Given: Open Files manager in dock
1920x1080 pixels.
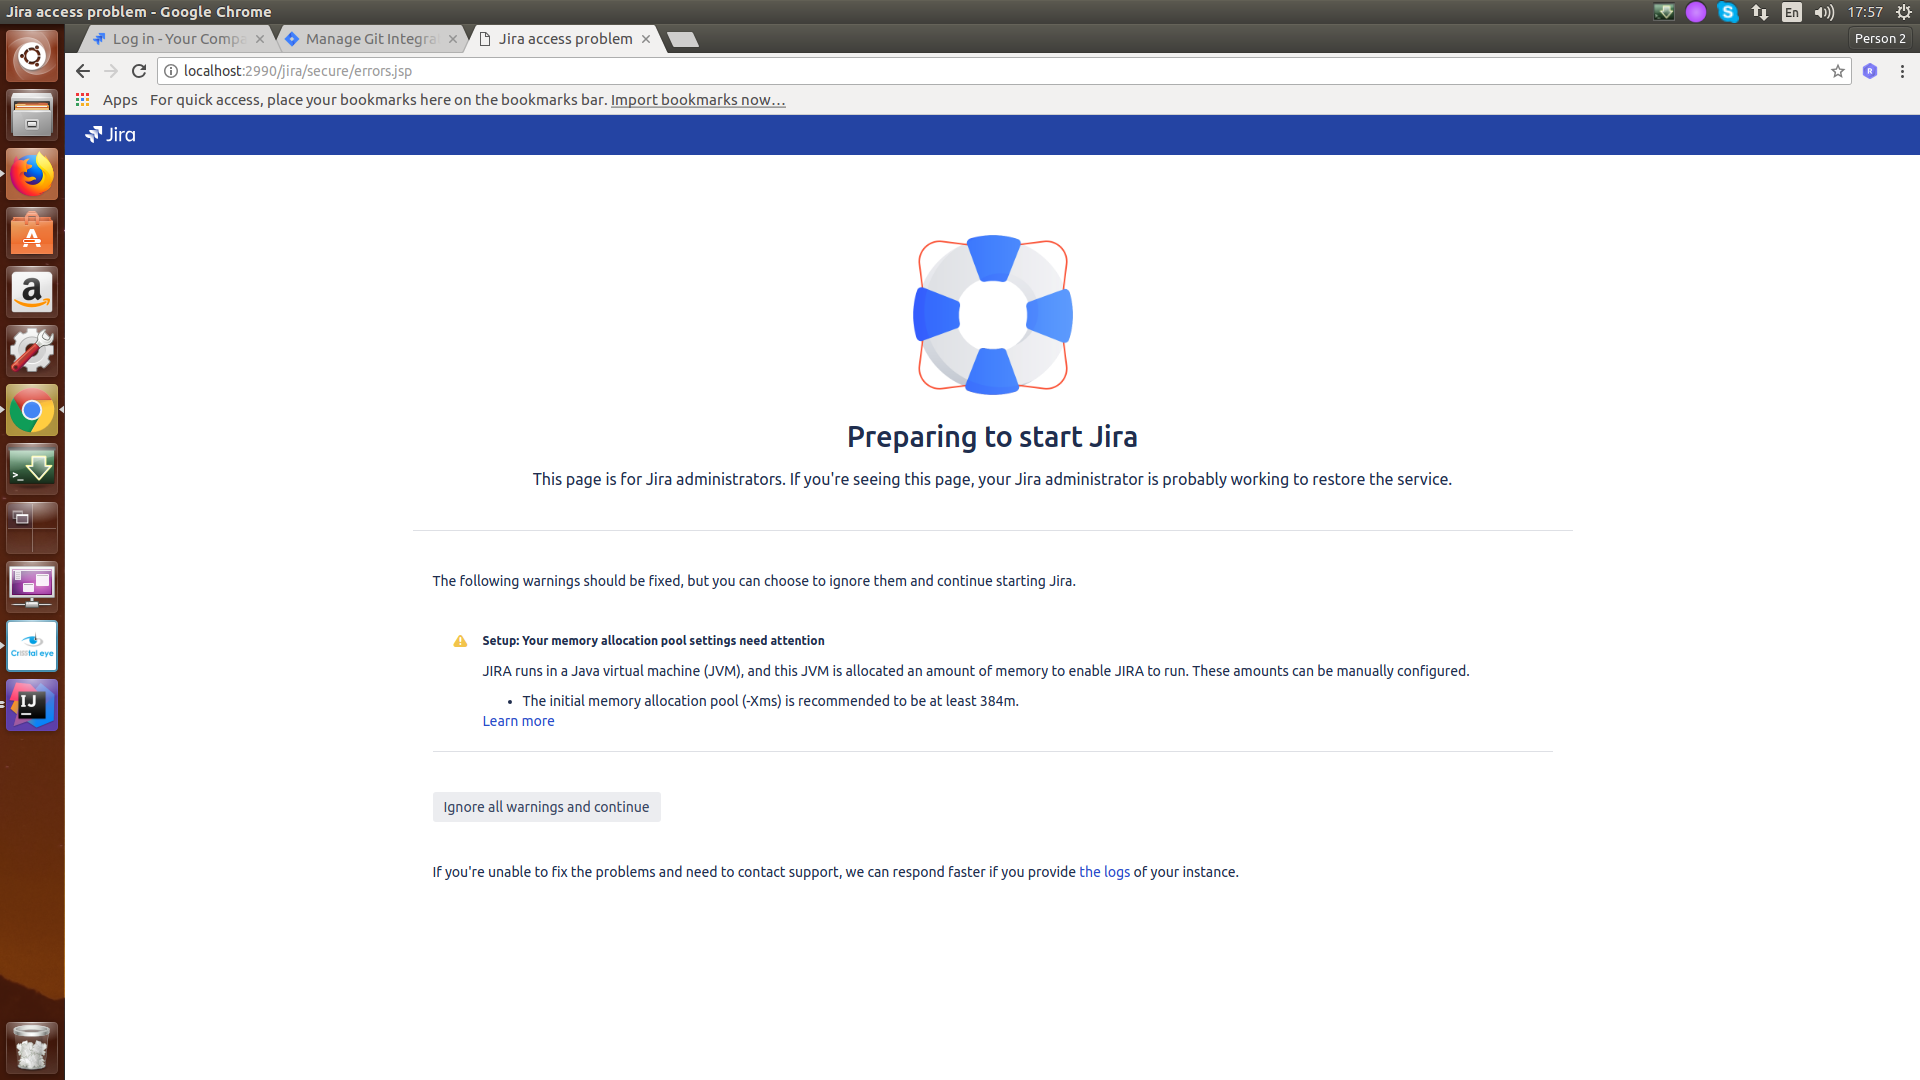Looking at the screenshot, I should (x=32, y=115).
